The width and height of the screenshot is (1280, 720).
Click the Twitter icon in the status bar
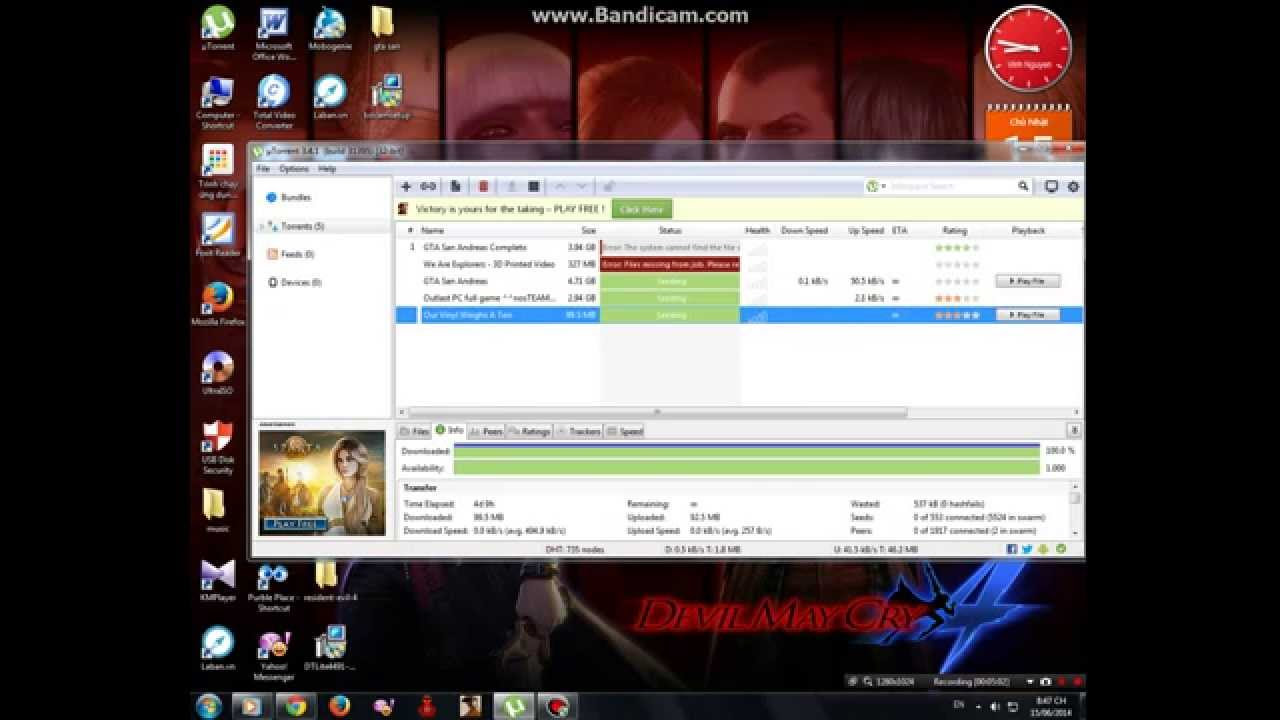[1027, 549]
